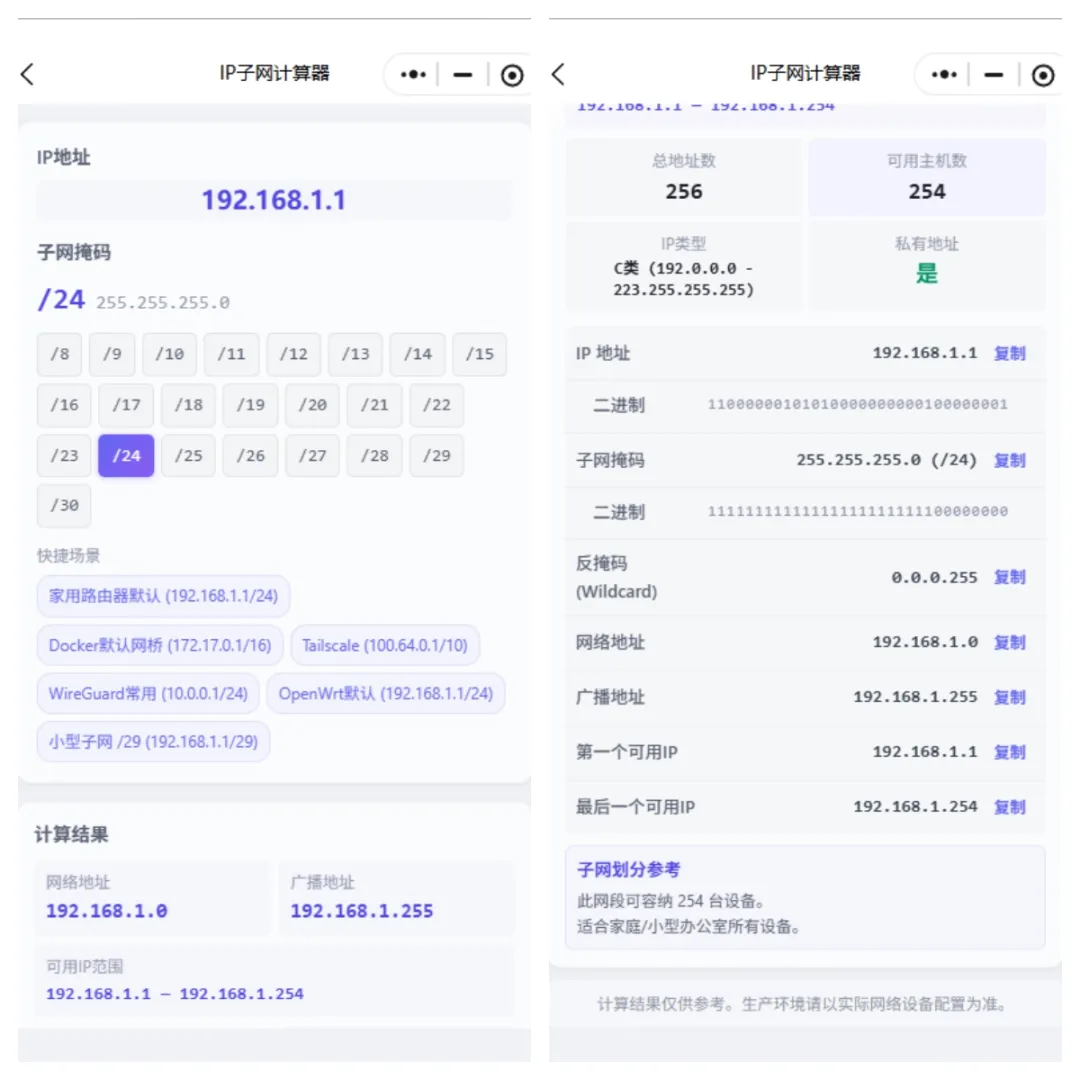The width and height of the screenshot is (1080, 1080).
Task: Minimize the left screen's mini program
Action: (x=462, y=74)
